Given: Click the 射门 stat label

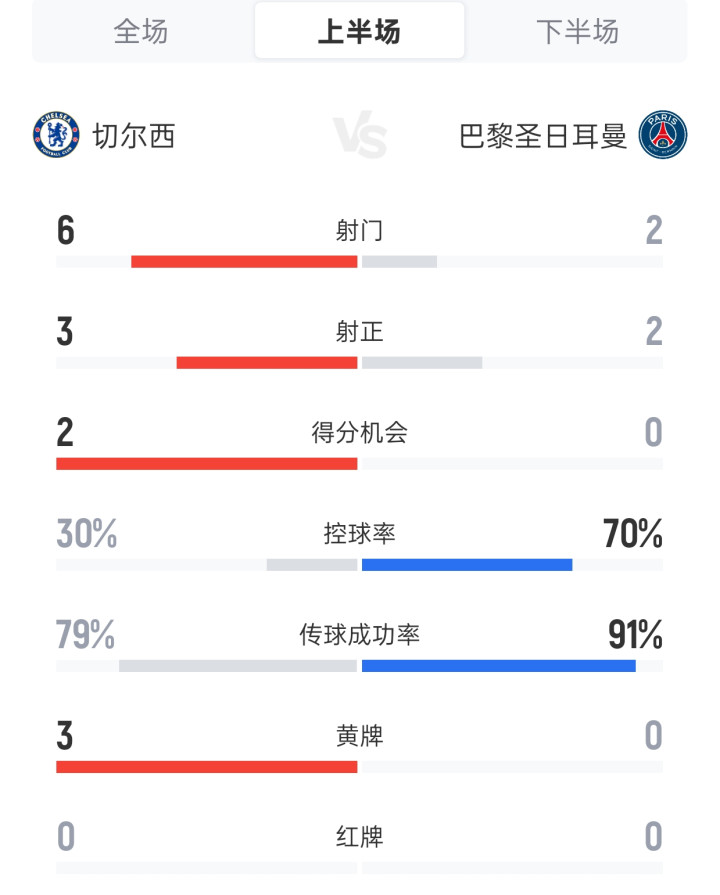Looking at the screenshot, I should pyautogui.click(x=359, y=231).
